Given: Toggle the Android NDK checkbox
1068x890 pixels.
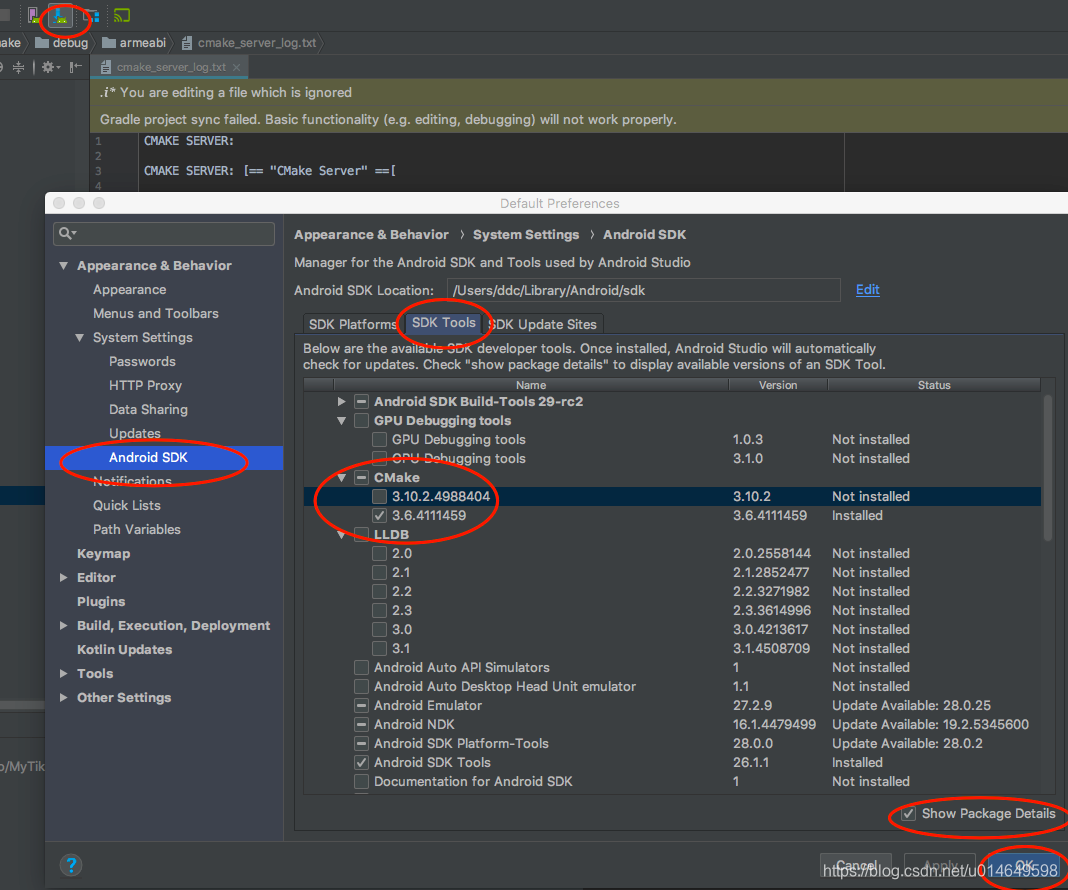Looking at the screenshot, I should (x=362, y=725).
